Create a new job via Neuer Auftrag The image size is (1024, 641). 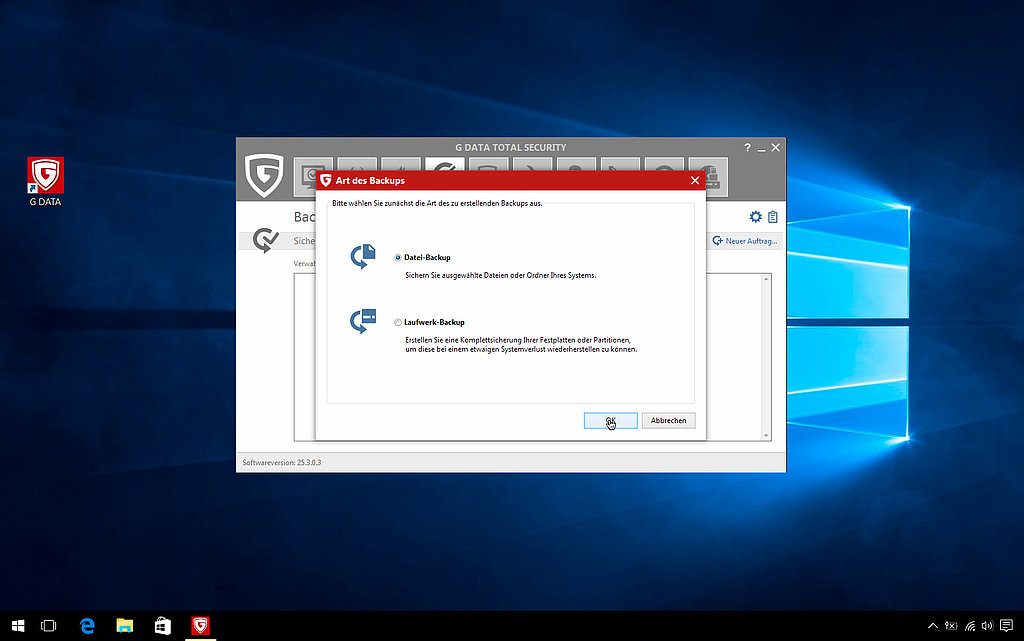tap(744, 240)
